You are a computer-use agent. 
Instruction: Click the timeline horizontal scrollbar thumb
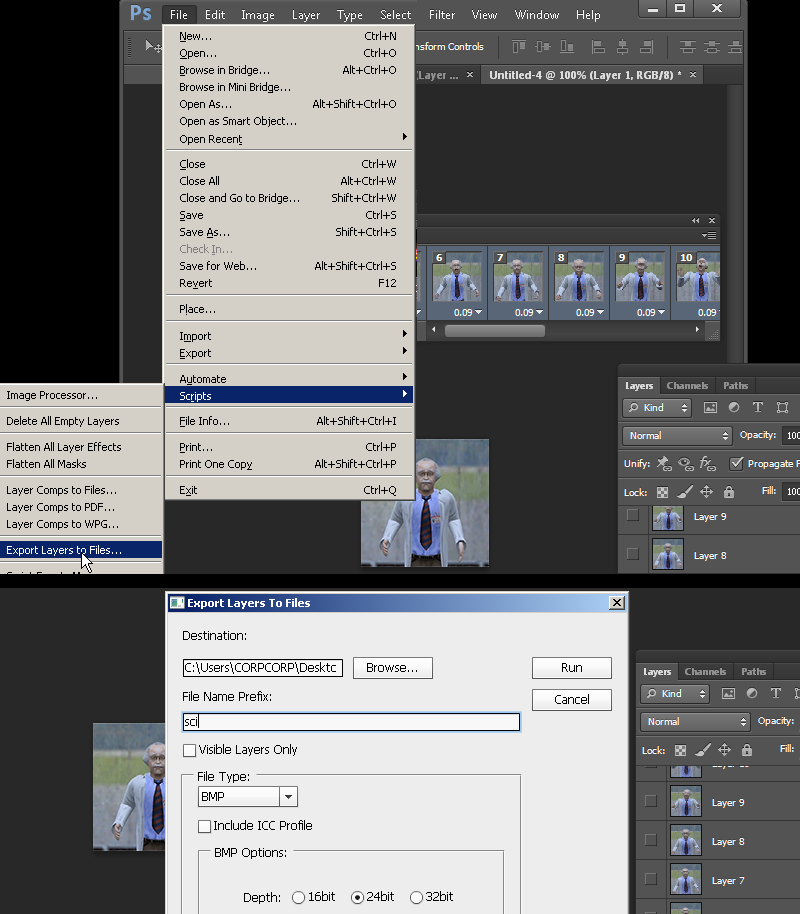click(x=494, y=331)
